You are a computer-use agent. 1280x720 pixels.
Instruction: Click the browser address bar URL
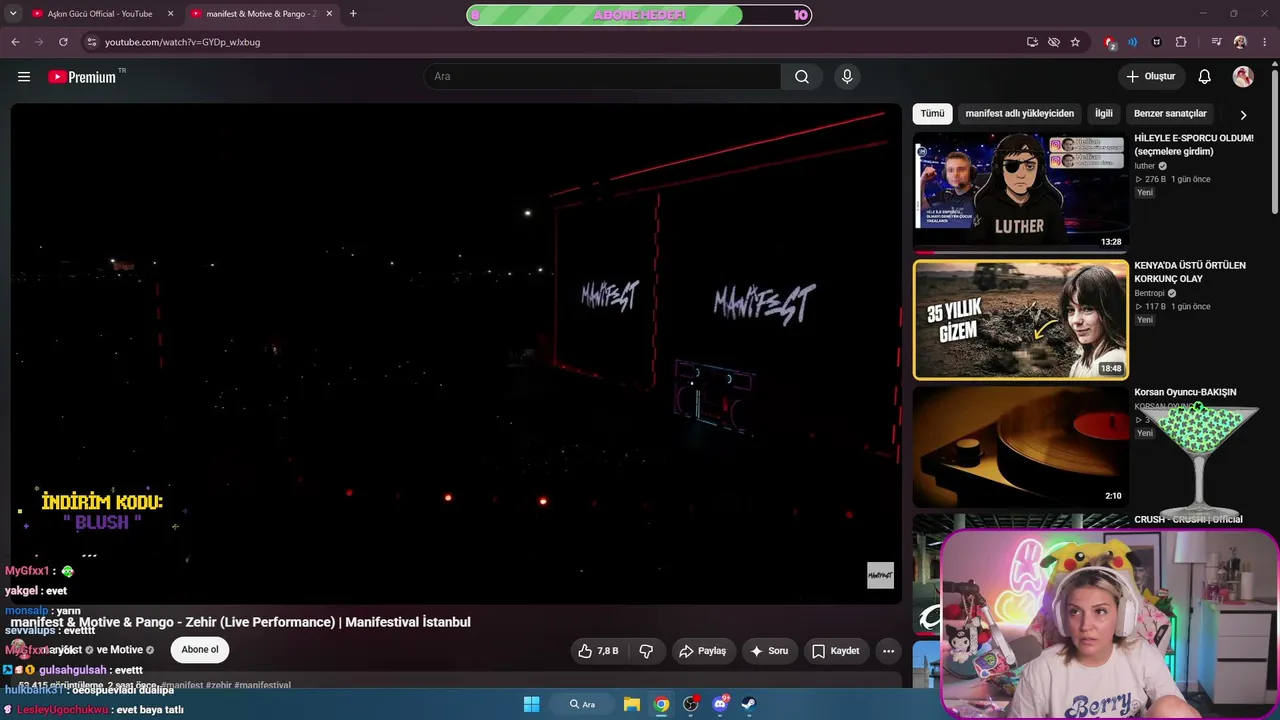pyautogui.click(x=182, y=42)
